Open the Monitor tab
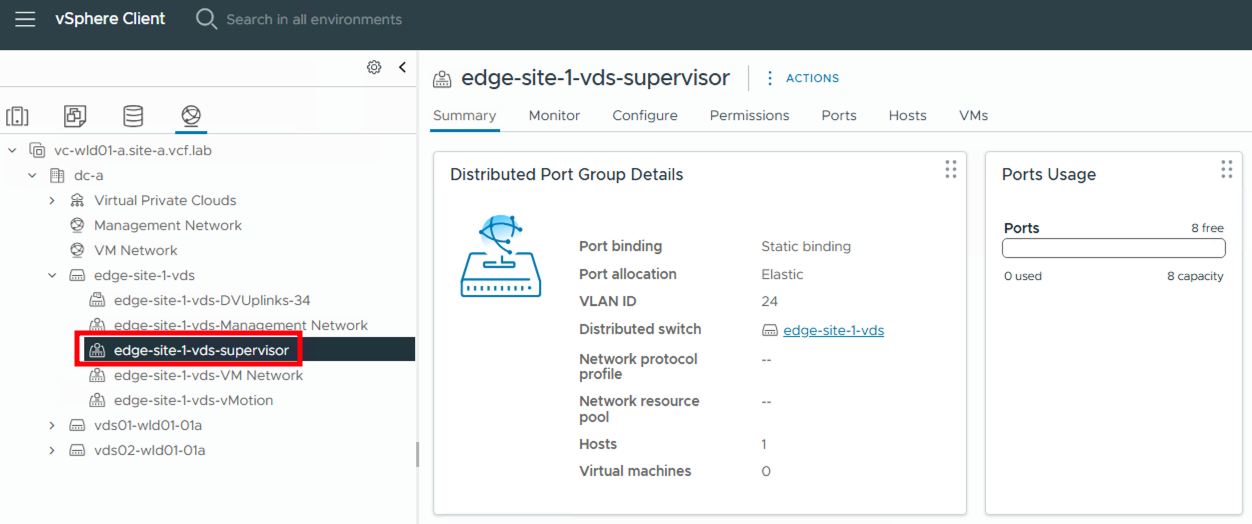 pos(554,116)
